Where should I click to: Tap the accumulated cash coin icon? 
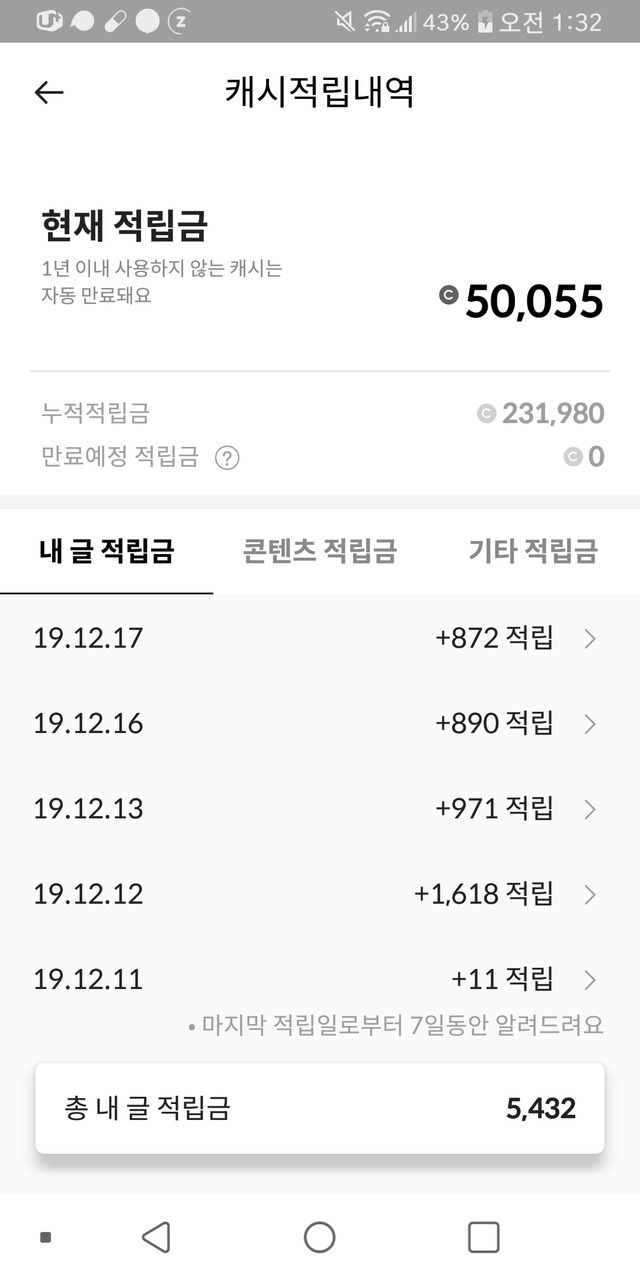(x=486, y=413)
